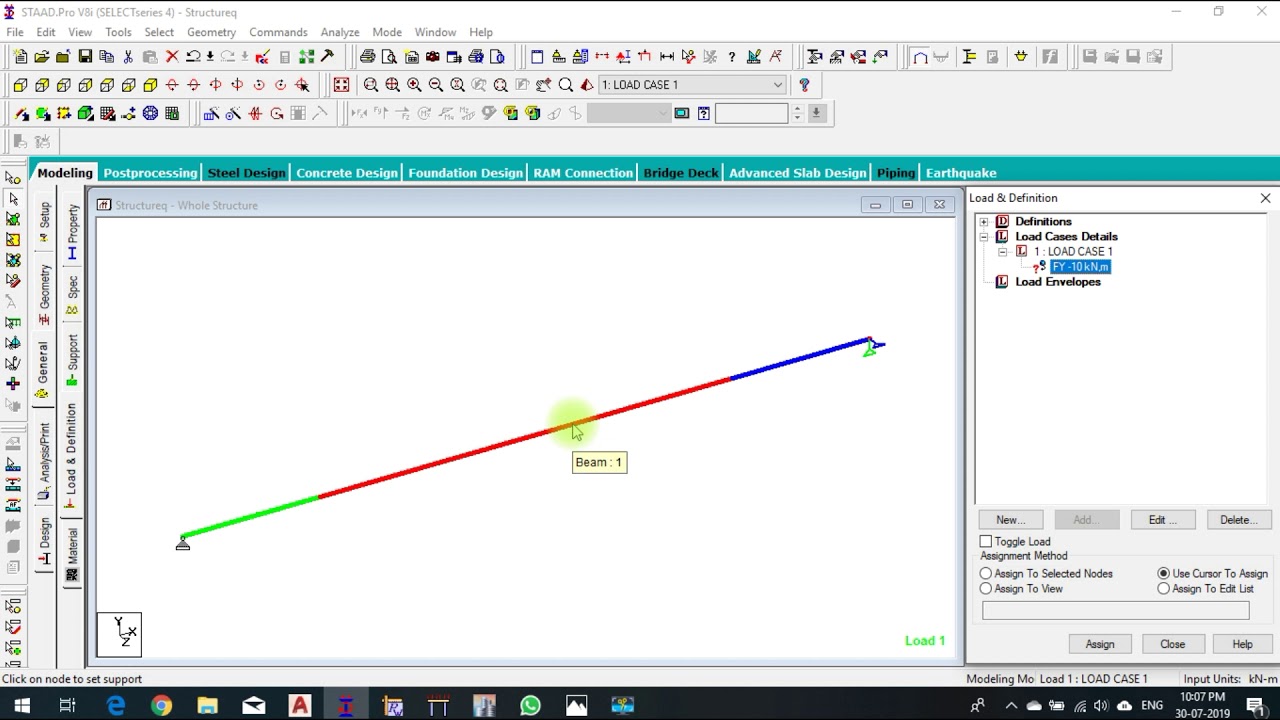
Task: Click the Zoom Out minus magnifier icon
Action: click(436, 85)
